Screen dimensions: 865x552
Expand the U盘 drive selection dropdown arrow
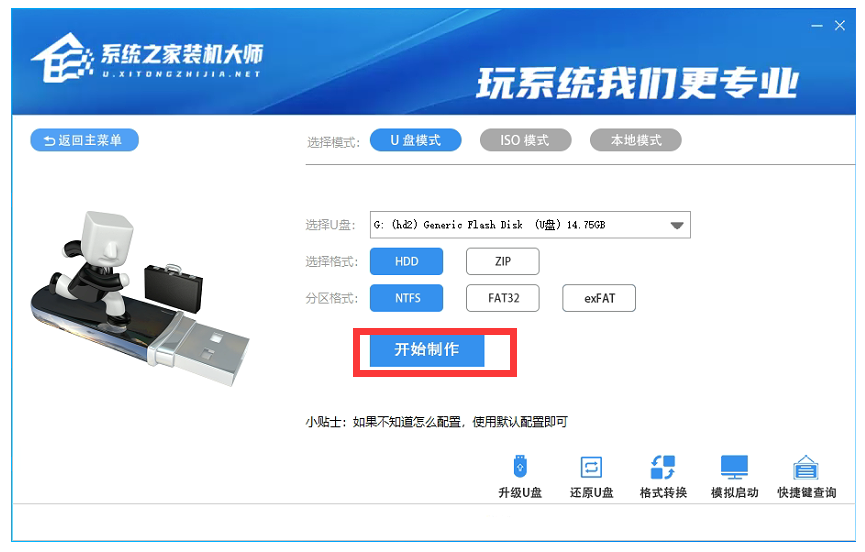click(677, 225)
